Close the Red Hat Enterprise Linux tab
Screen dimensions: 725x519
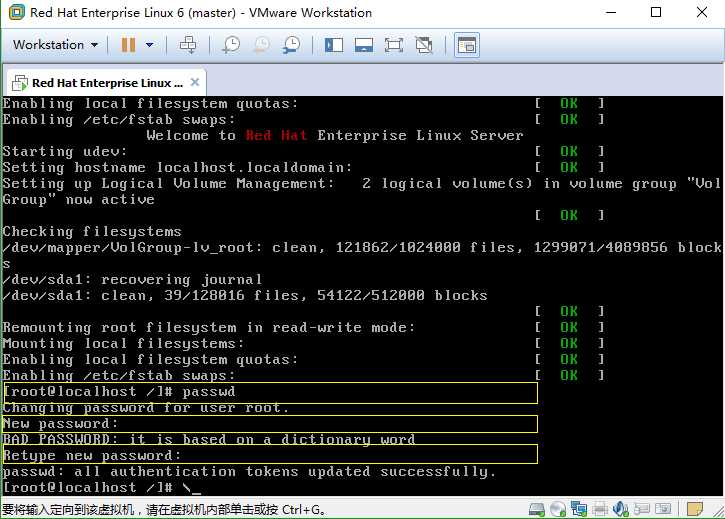click(x=195, y=82)
